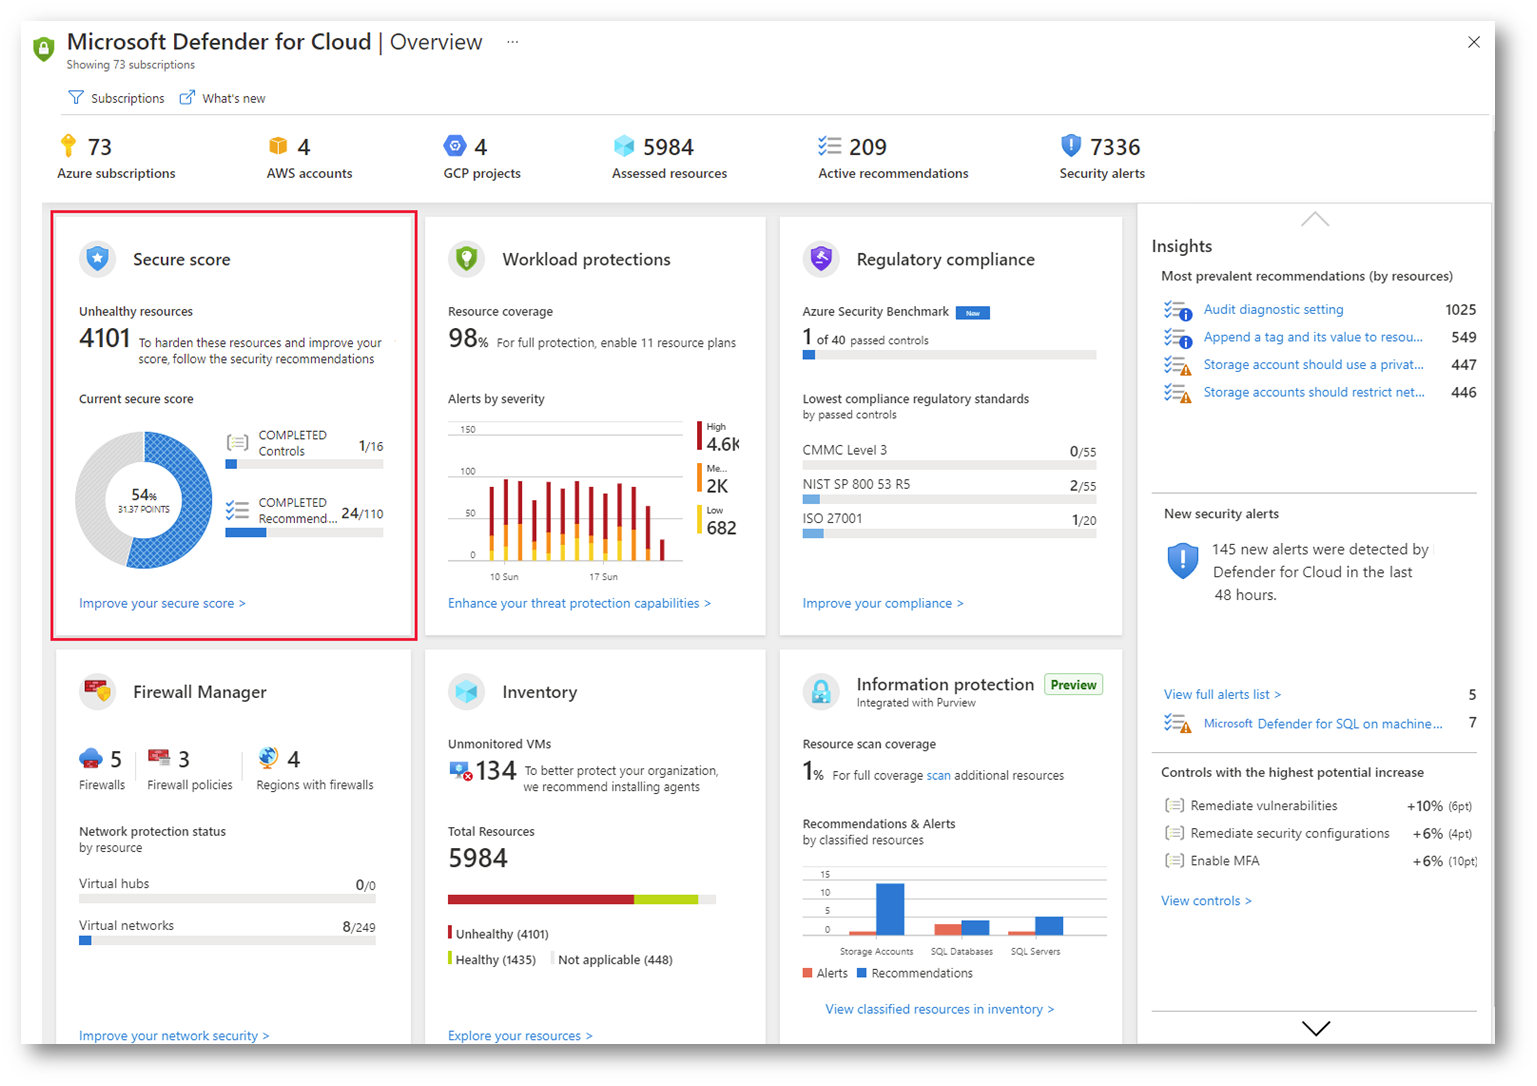Open Enhance your threat protection capabilities link

click(579, 603)
